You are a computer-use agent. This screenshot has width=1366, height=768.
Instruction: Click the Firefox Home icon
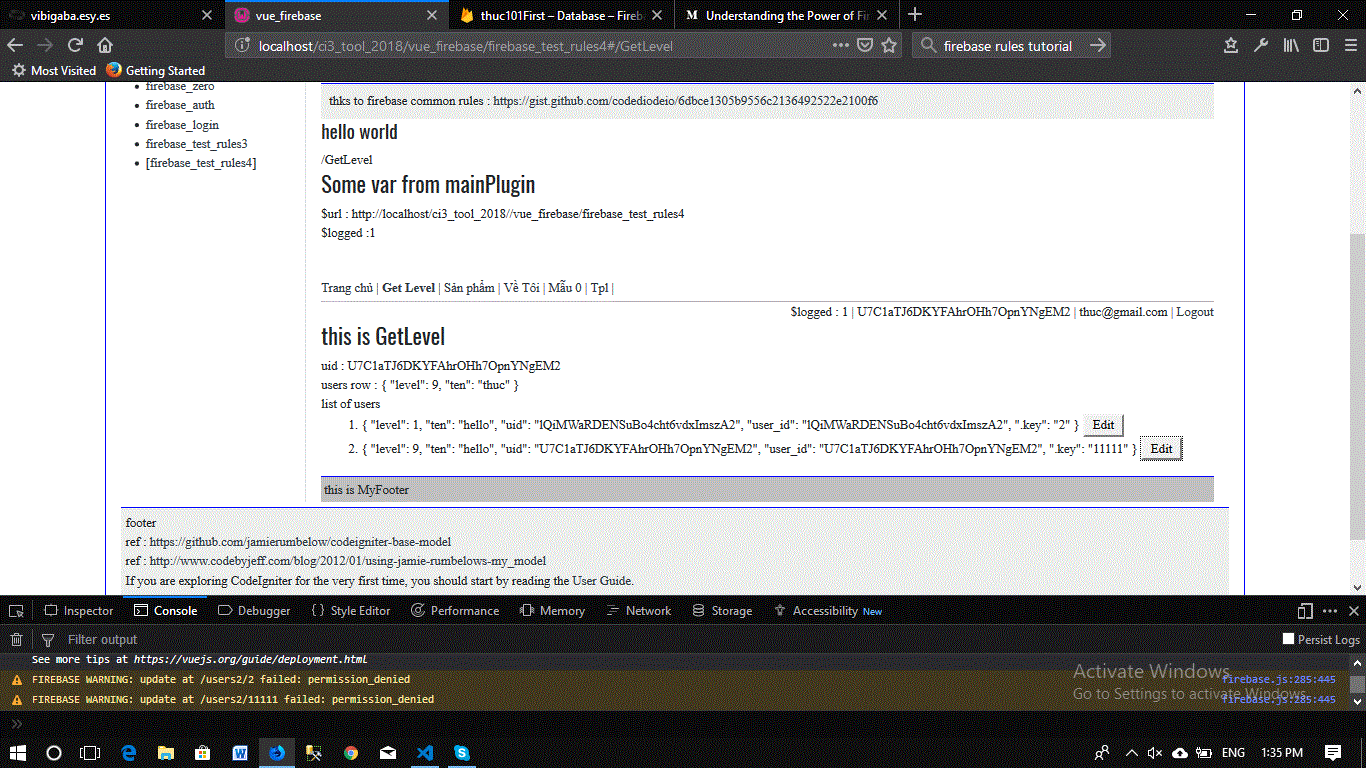pos(105,45)
